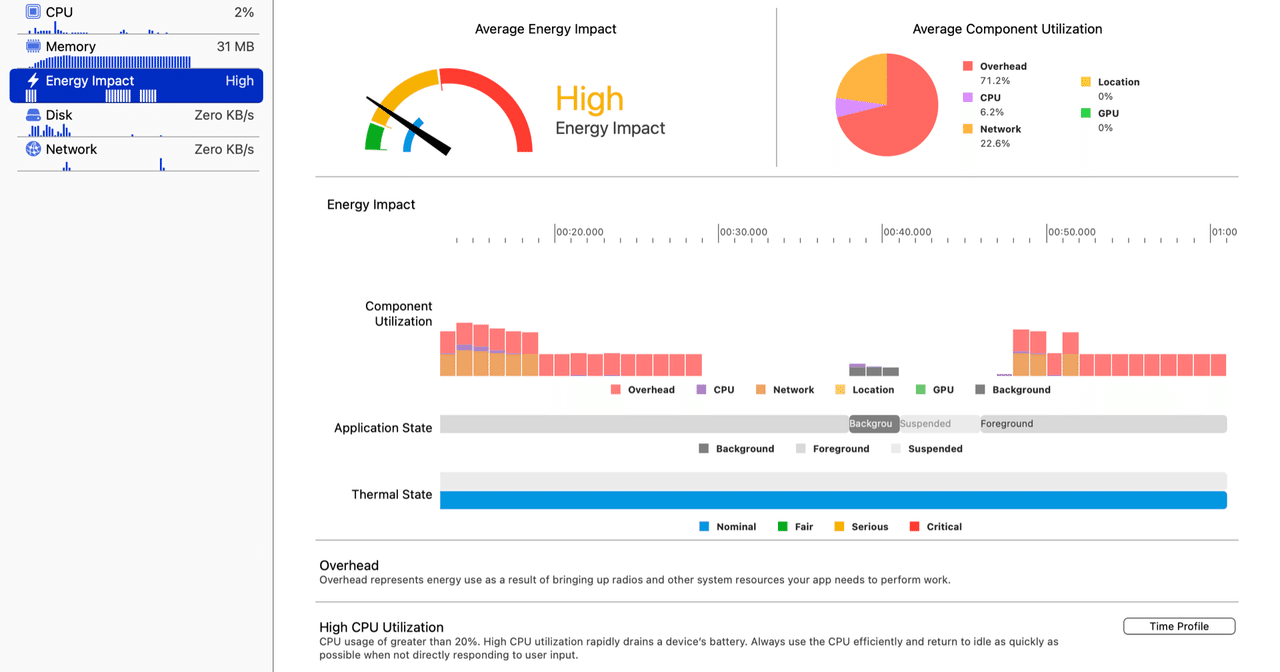The width and height of the screenshot is (1280, 672).
Task: Click a stacked bar in Component Utilization
Action: [x=465, y=348]
